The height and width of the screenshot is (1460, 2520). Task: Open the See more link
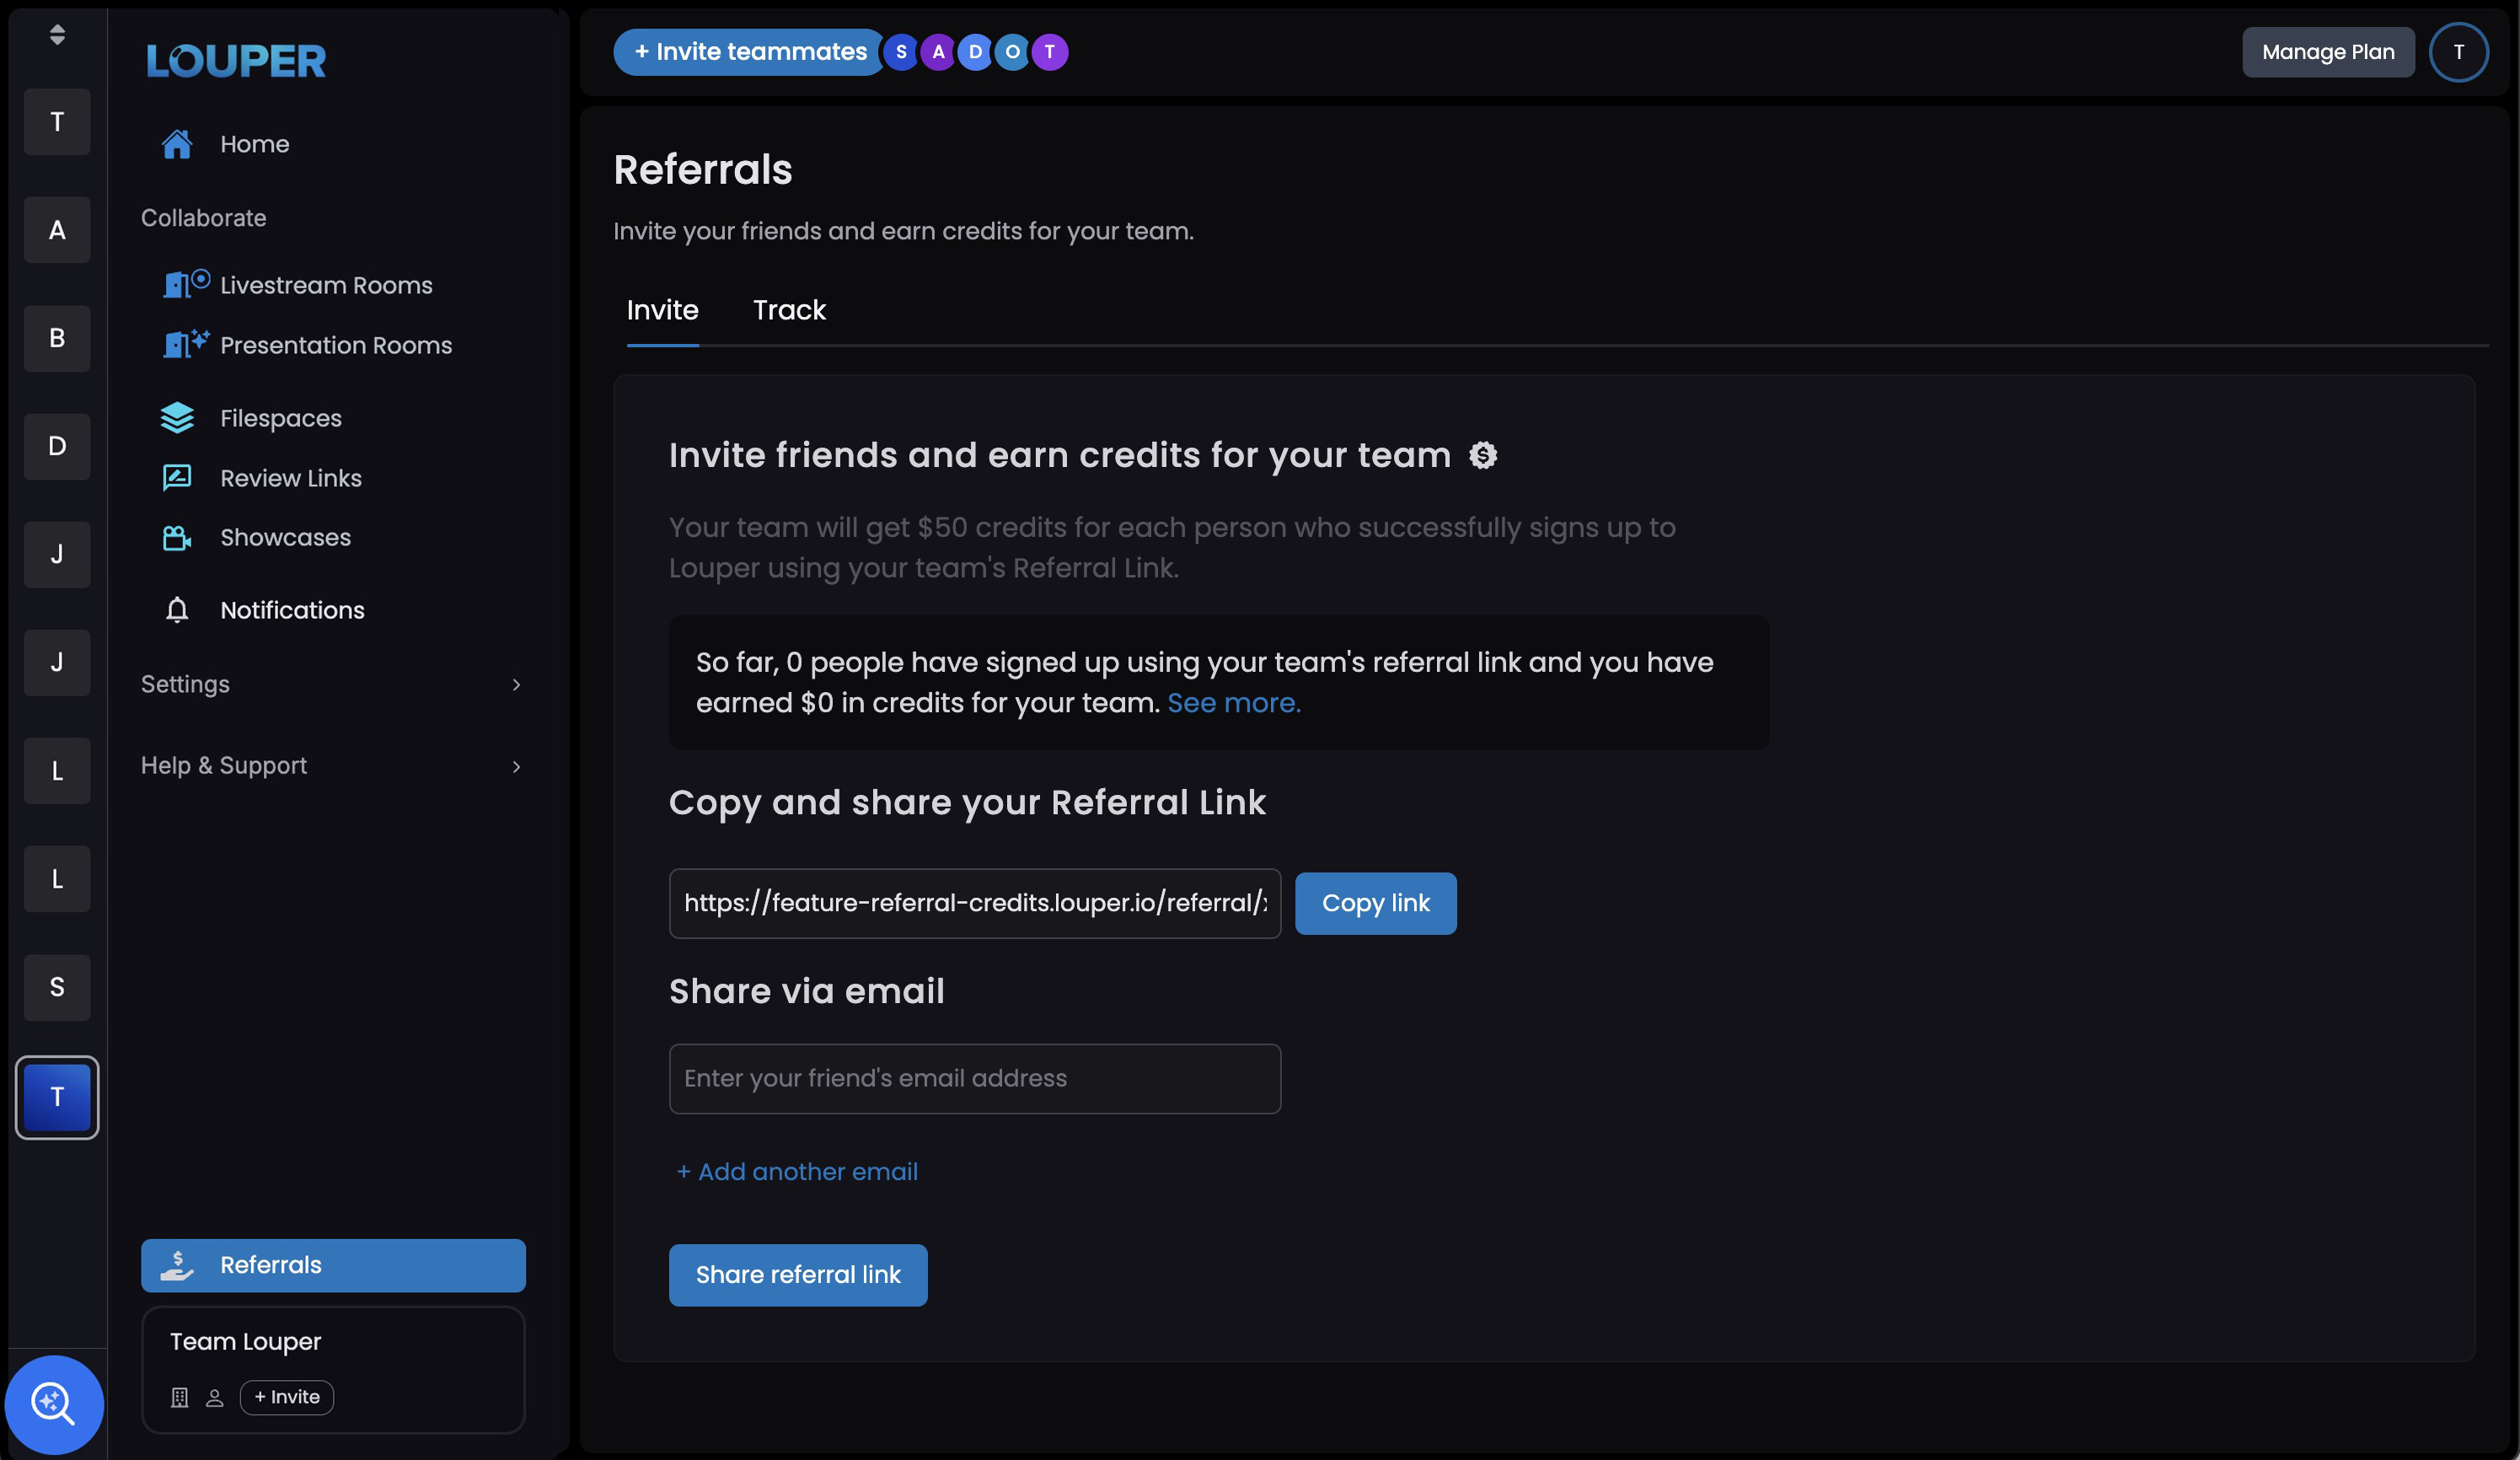click(x=1234, y=703)
